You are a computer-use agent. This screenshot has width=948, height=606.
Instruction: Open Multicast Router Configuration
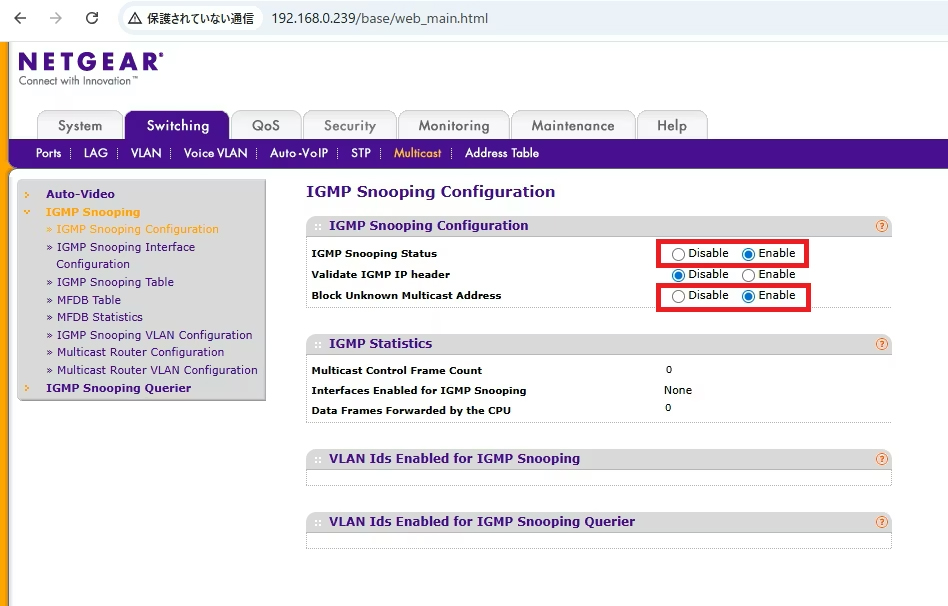click(x=140, y=352)
